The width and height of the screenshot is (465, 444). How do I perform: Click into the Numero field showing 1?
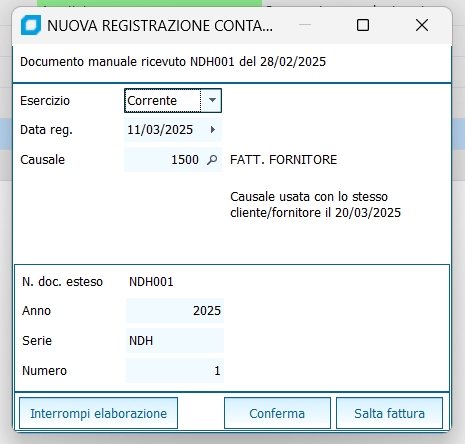click(x=175, y=371)
